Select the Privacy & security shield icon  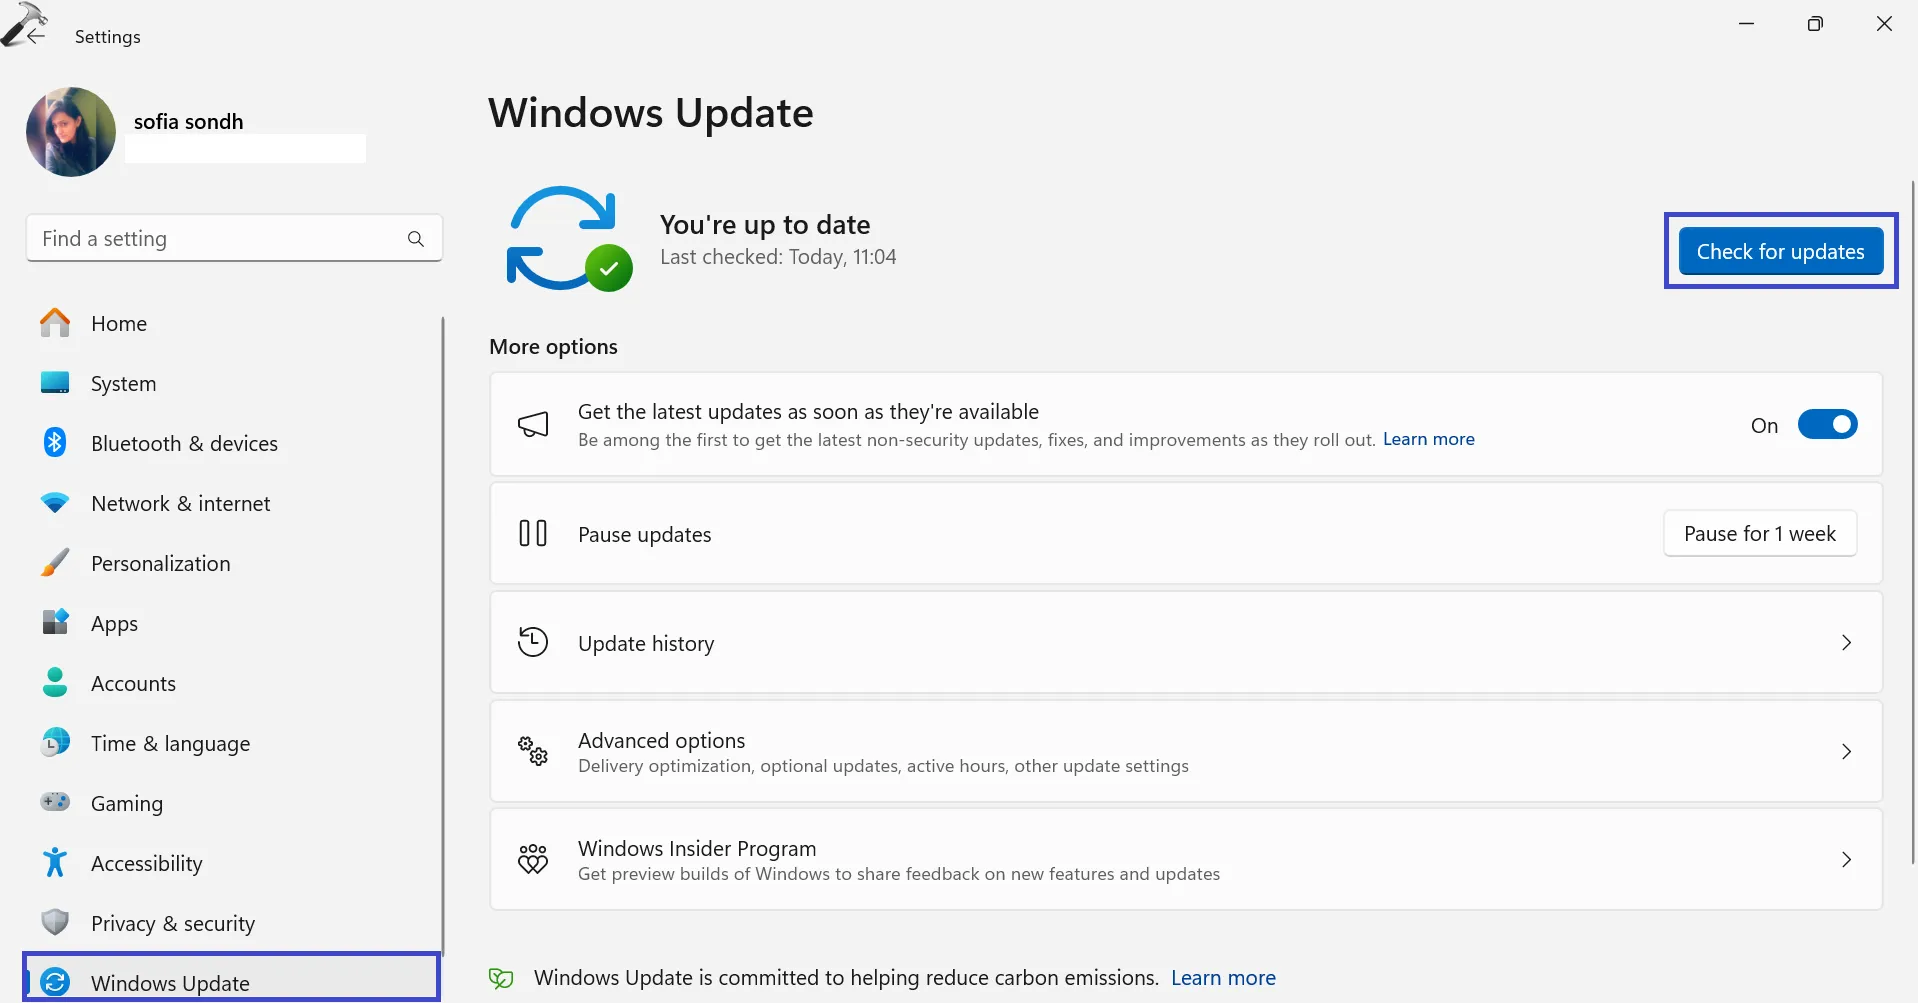click(x=54, y=922)
